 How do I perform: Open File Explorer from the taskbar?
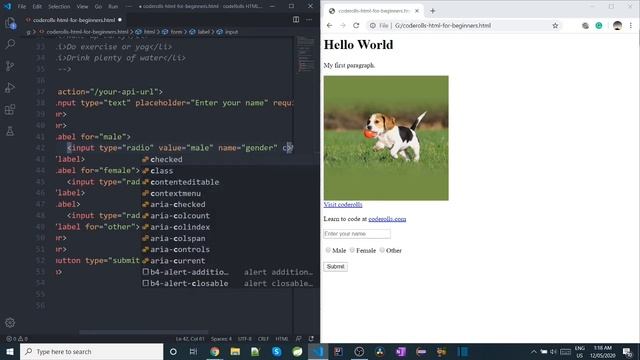pyautogui.click(x=235, y=351)
